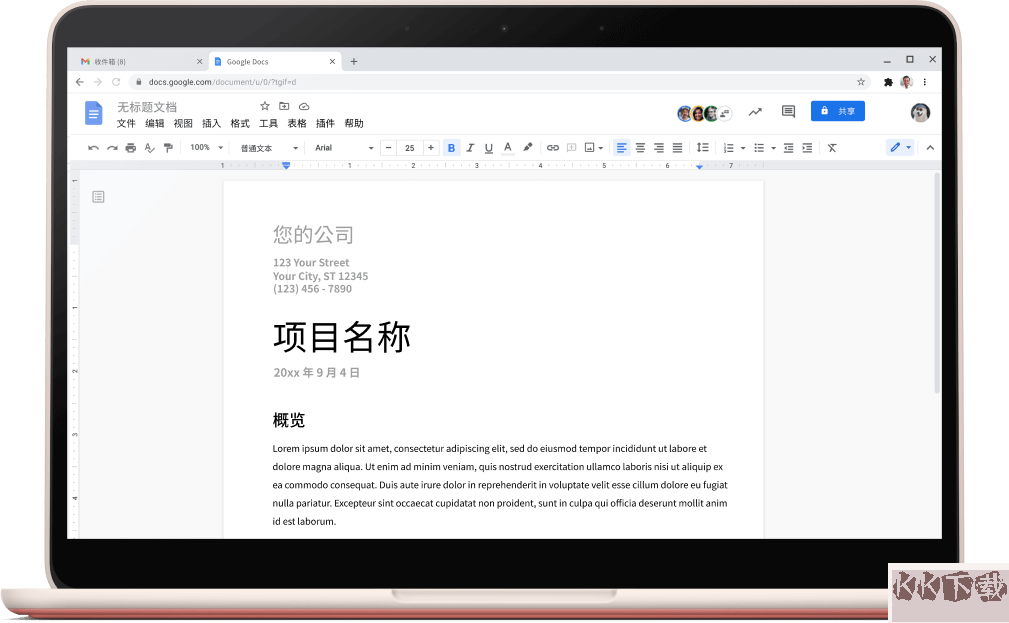Select the paint format tool
Image resolution: width=1009 pixels, height=623 pixels.
(x=168, y=148)
